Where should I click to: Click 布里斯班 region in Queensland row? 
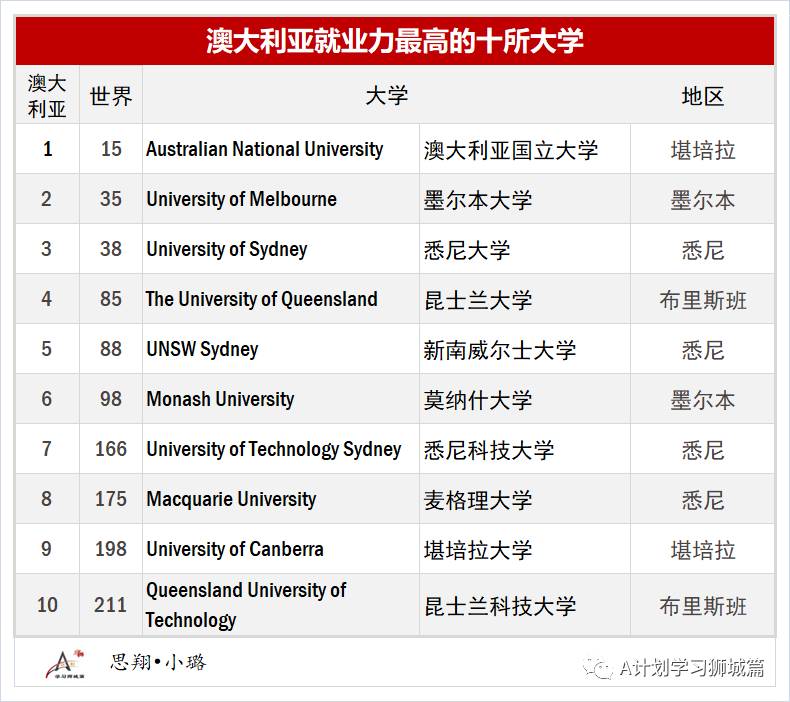click(x=703, y=300)
